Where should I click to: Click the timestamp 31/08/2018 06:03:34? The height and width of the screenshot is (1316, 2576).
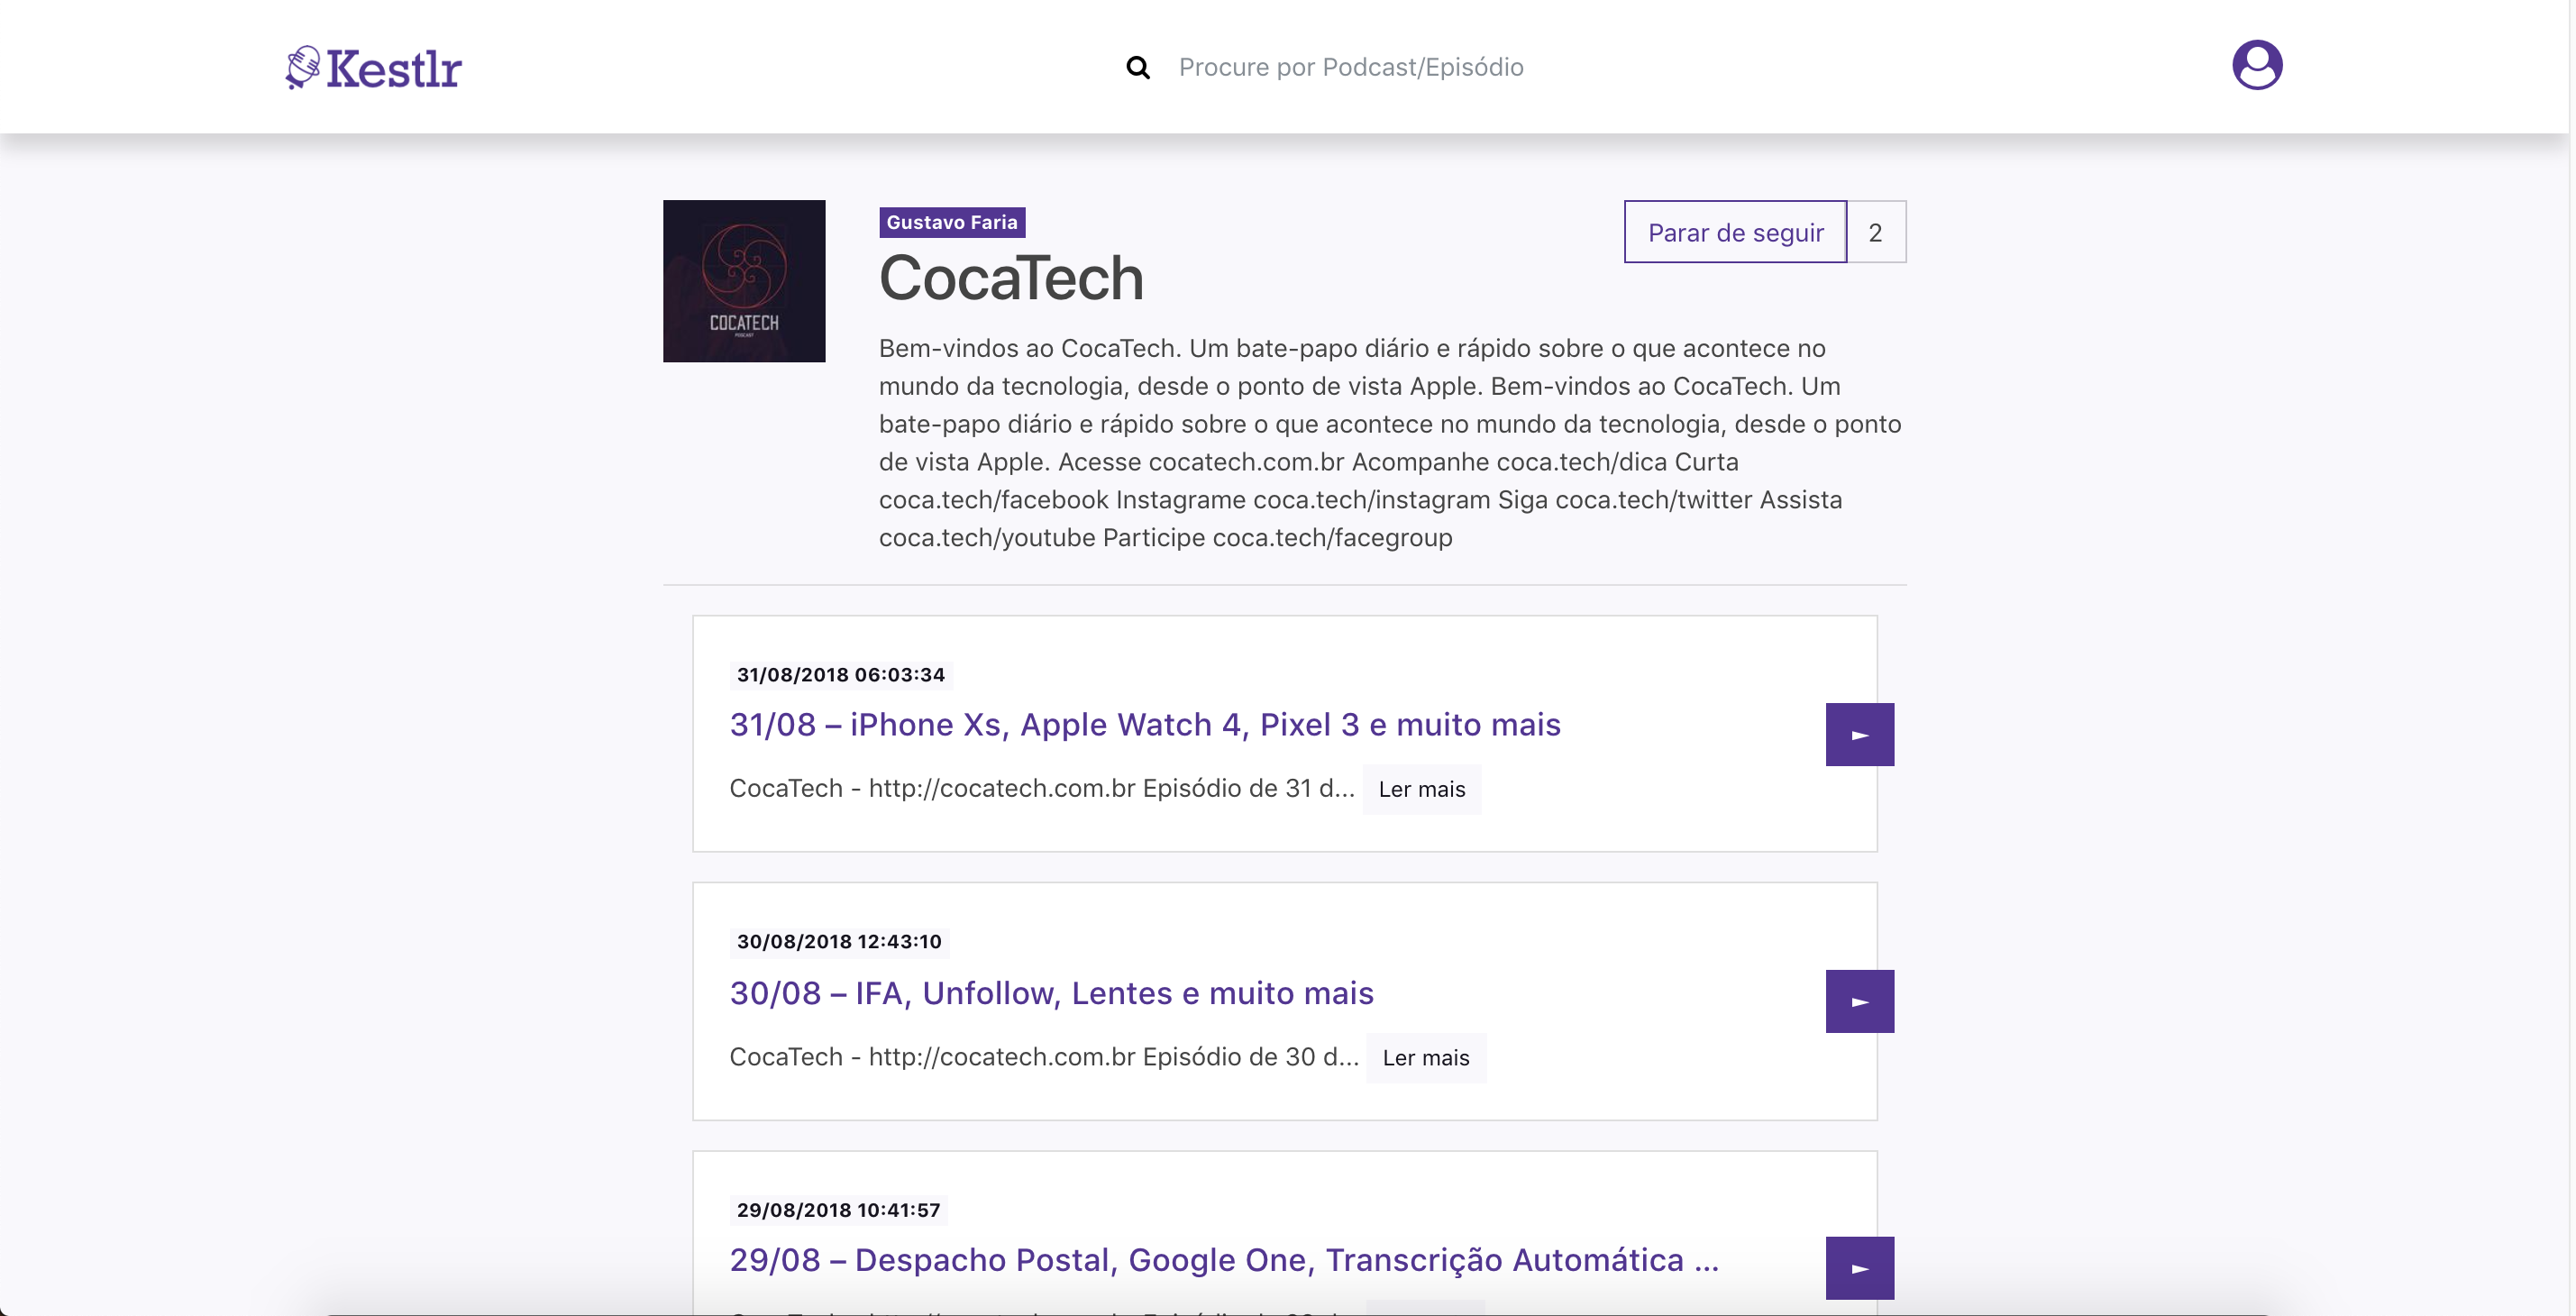(x=840, y=675)
